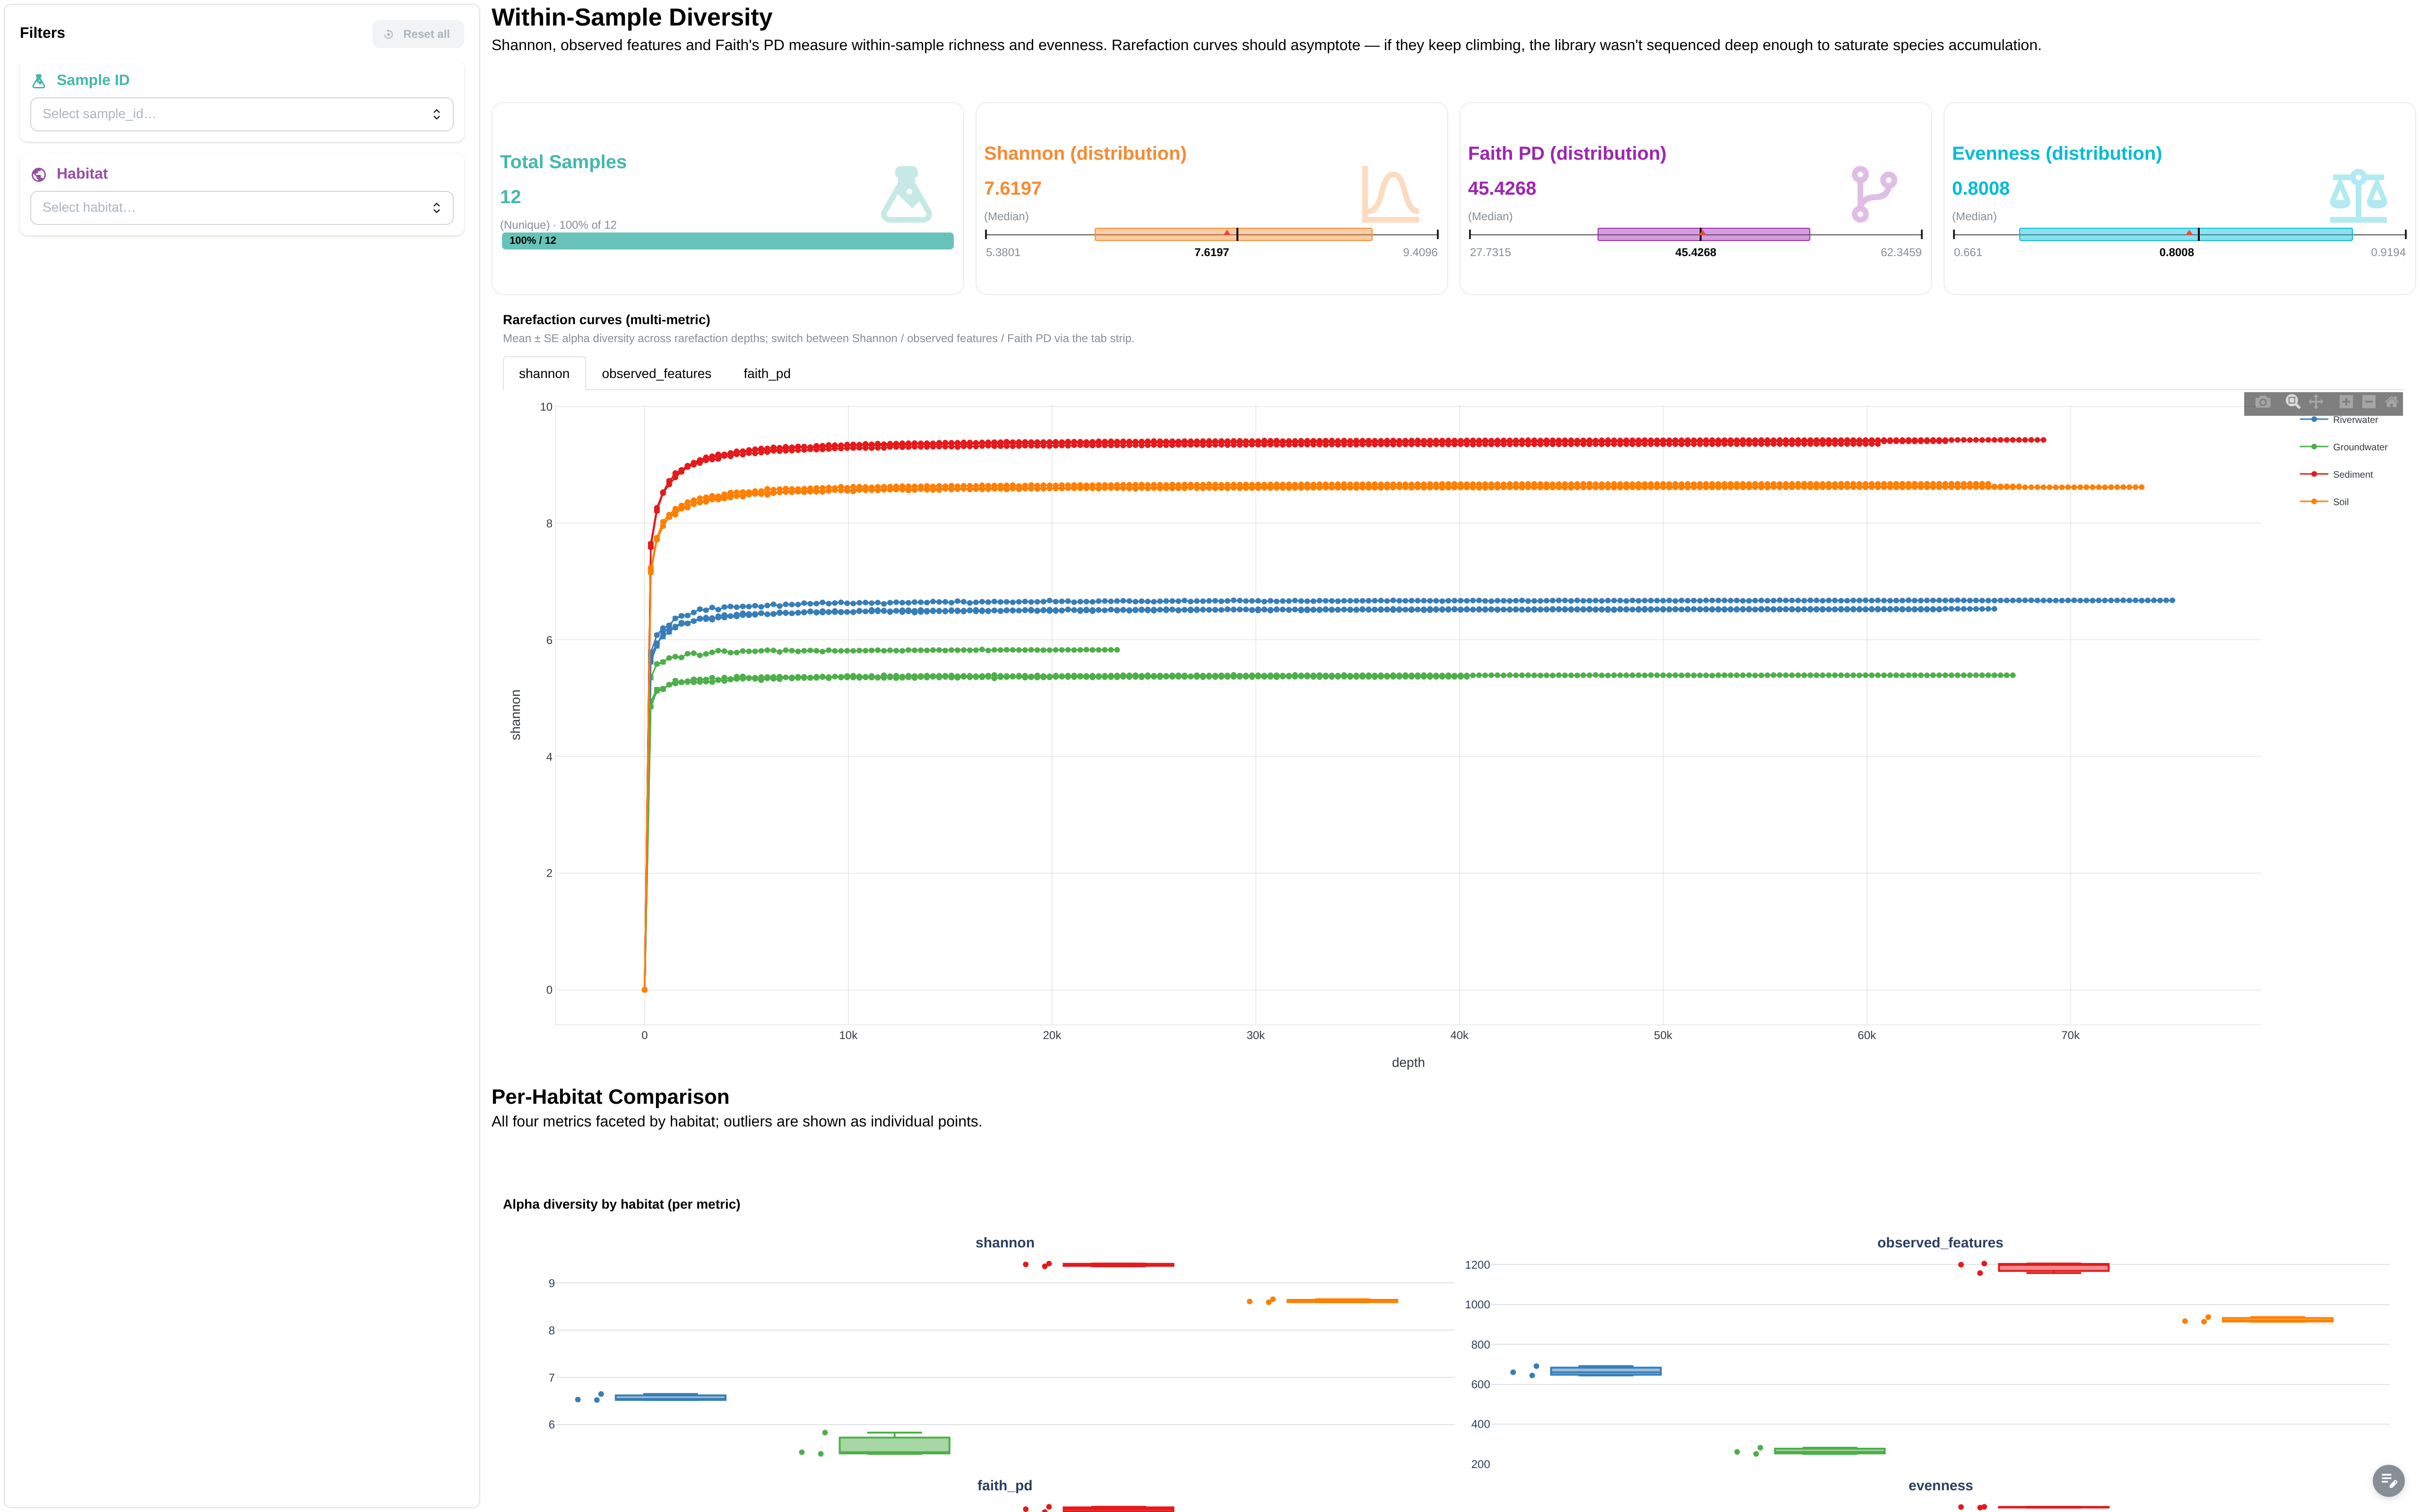Switch to the faith_pd tab
The height and width of the screenshot is (1512, 2420).
(x=767, y=374)
